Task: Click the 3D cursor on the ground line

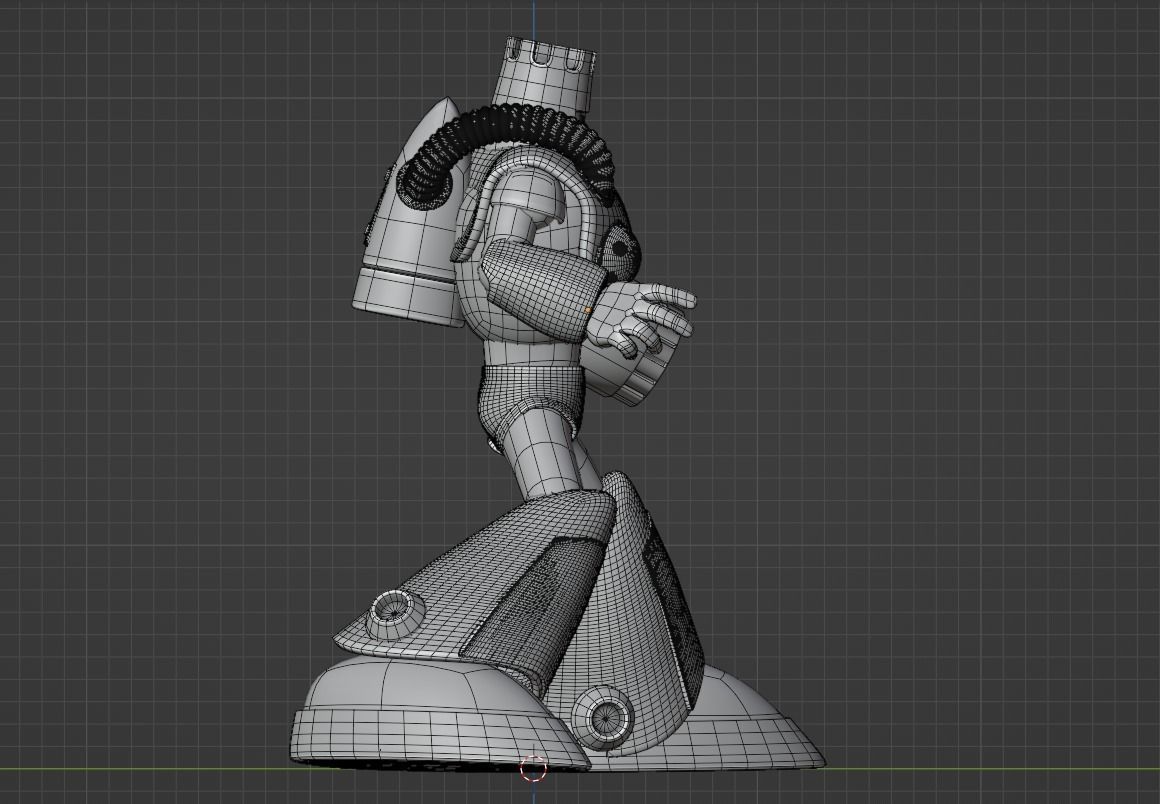Action: coord(533,769)
